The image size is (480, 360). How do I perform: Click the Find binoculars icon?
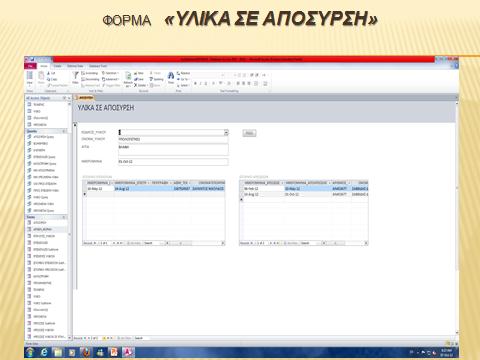[171, 76]
